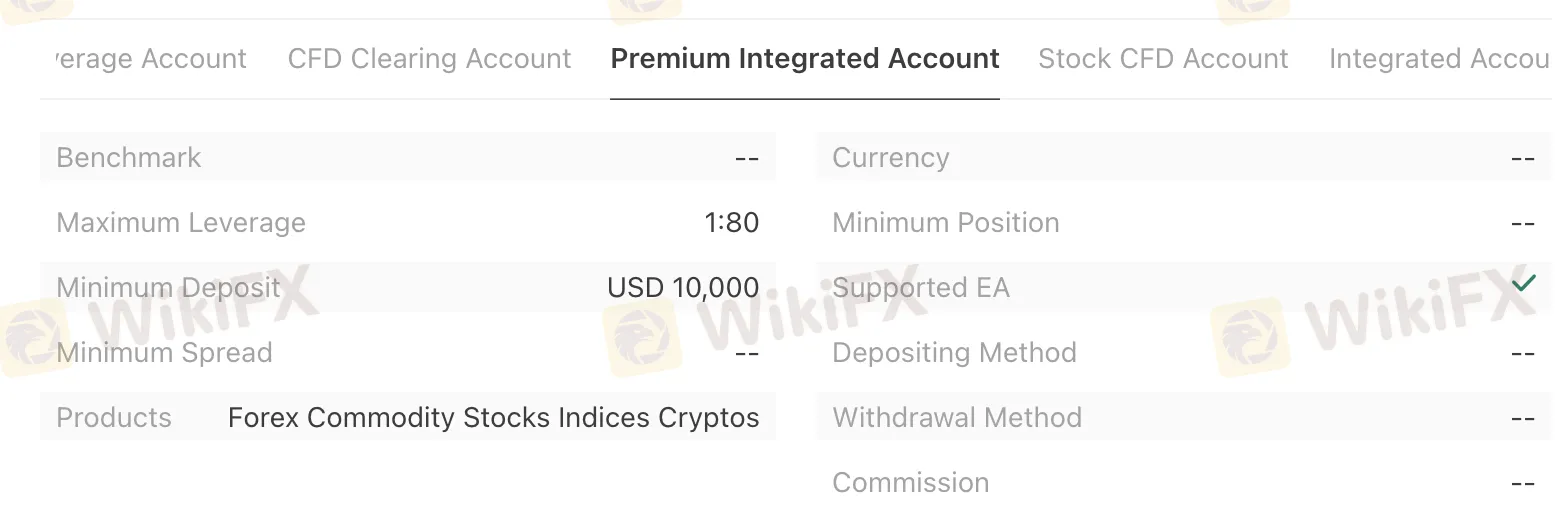
Task: Click the green Supported EA checkmark
Action: (x=1523, y=285)
